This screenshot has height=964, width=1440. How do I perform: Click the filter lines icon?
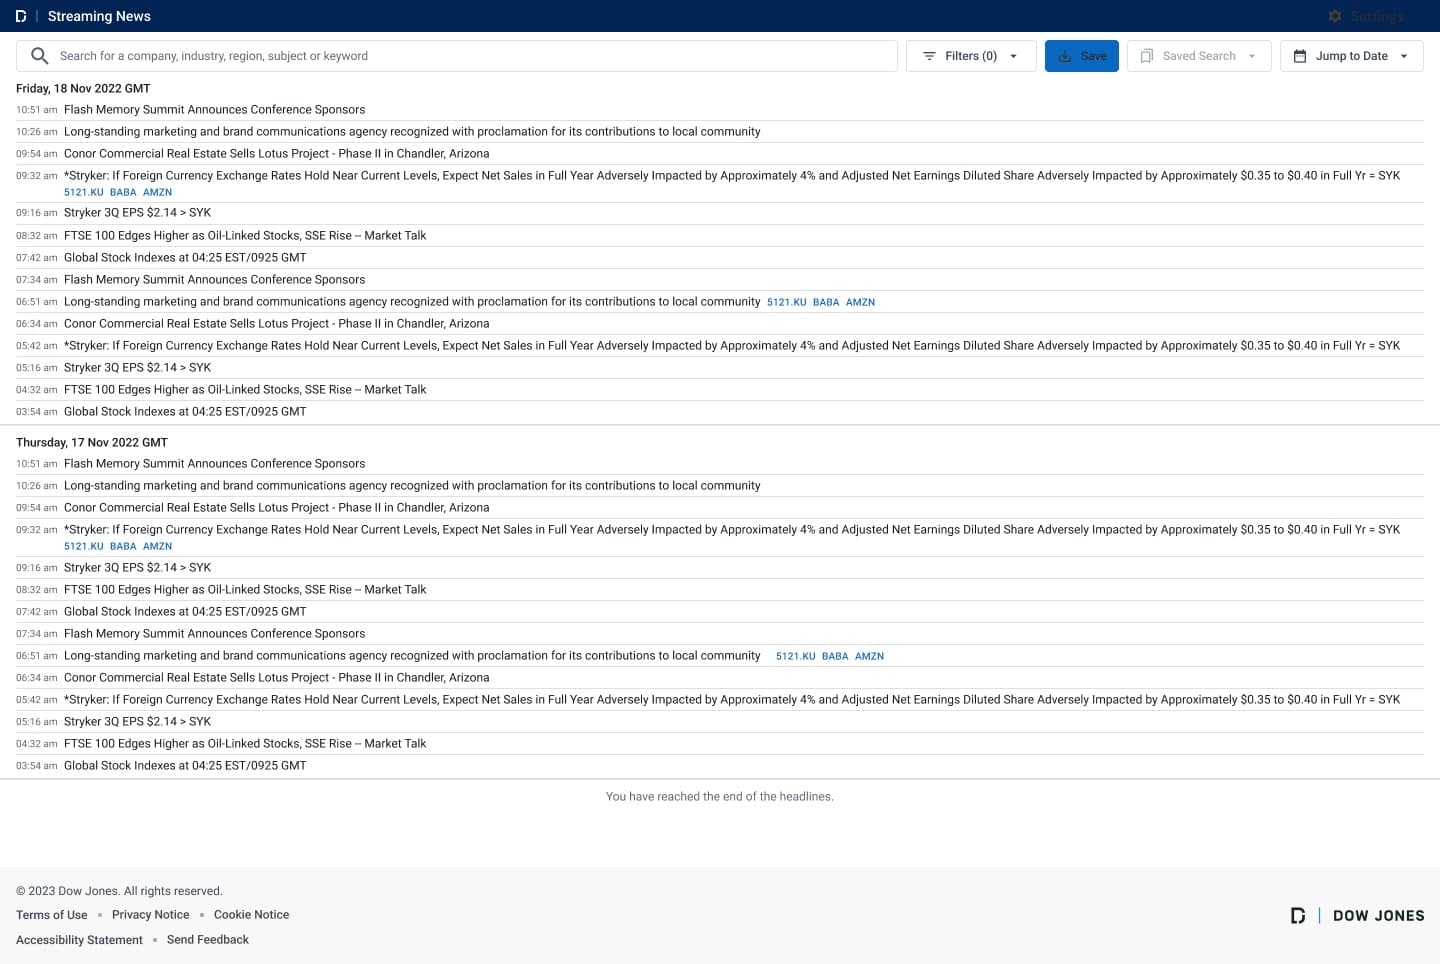coord(929,56)
